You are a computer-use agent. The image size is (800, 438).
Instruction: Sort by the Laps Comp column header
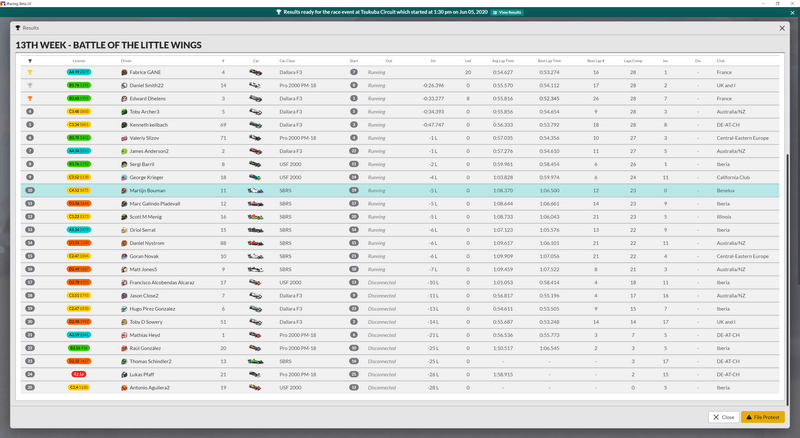[633, 61]
